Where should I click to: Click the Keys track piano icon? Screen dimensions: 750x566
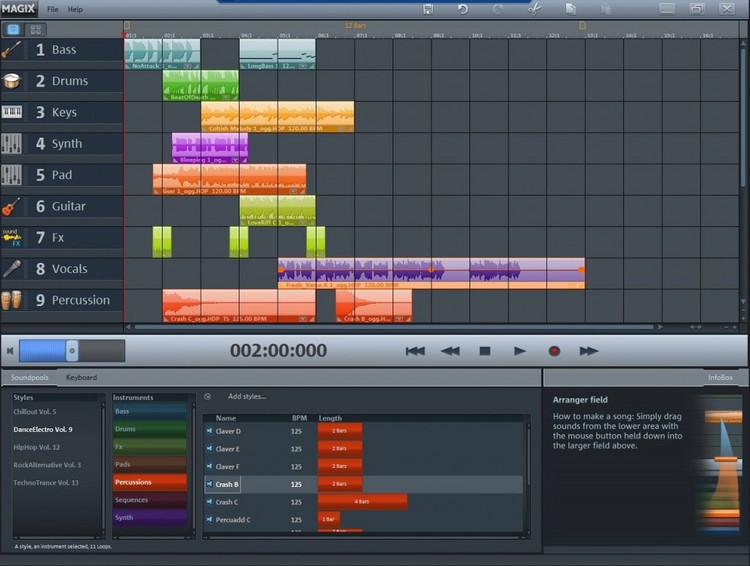pos(12,112)
